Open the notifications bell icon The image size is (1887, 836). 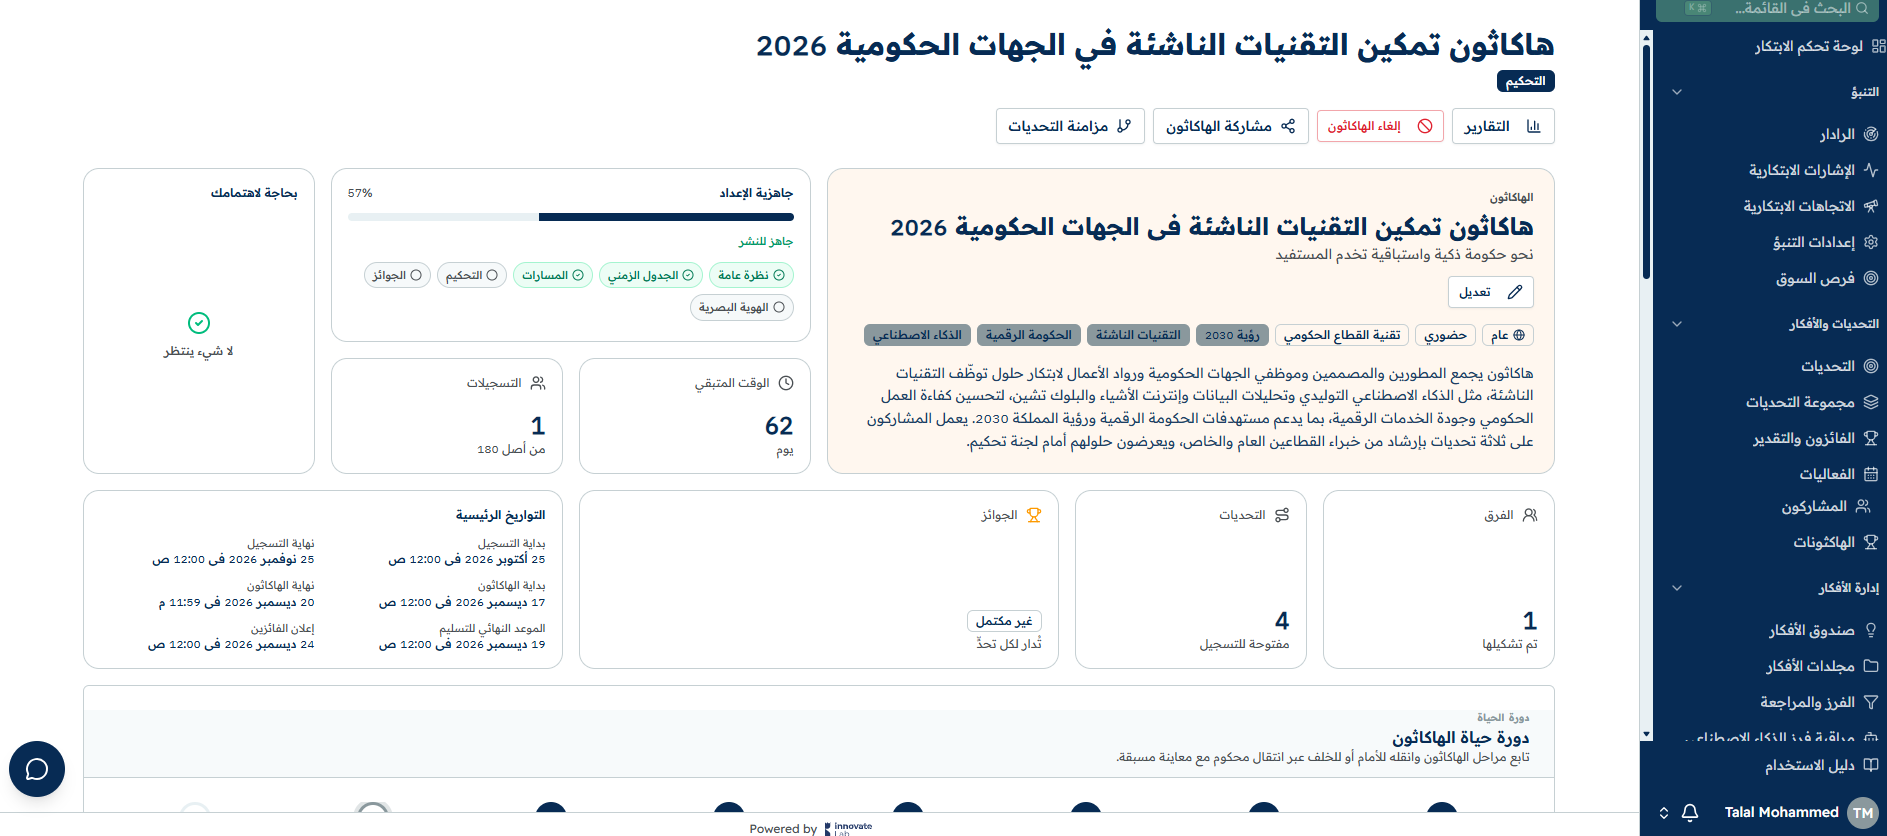point(1690,812)
